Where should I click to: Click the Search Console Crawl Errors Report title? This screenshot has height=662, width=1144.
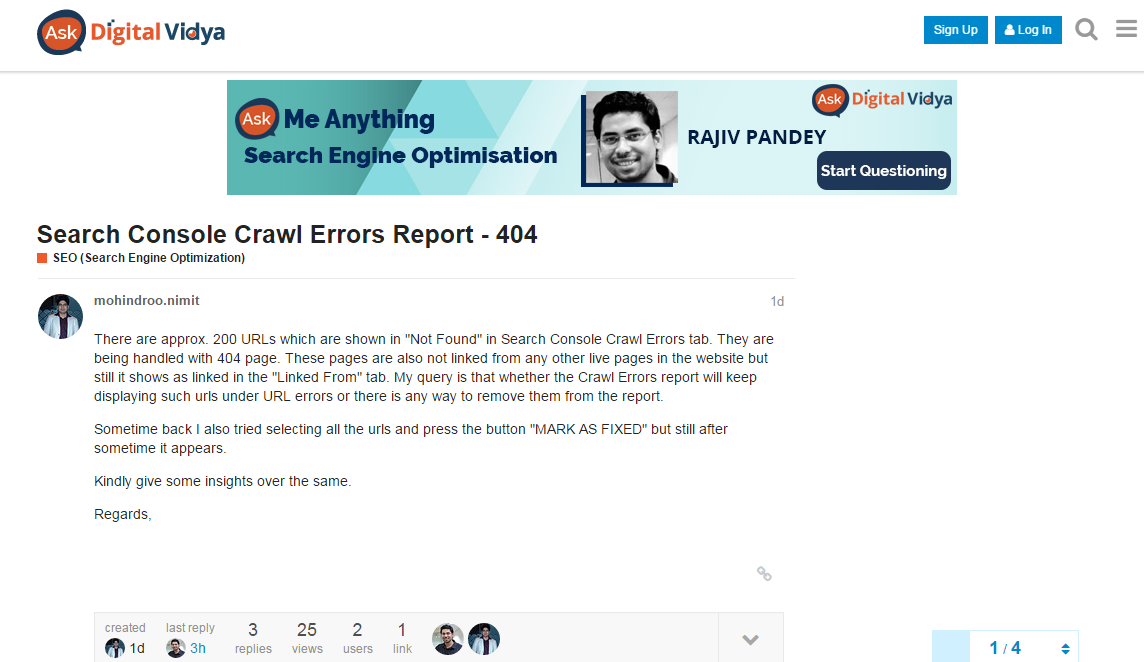tap(287, 235)
